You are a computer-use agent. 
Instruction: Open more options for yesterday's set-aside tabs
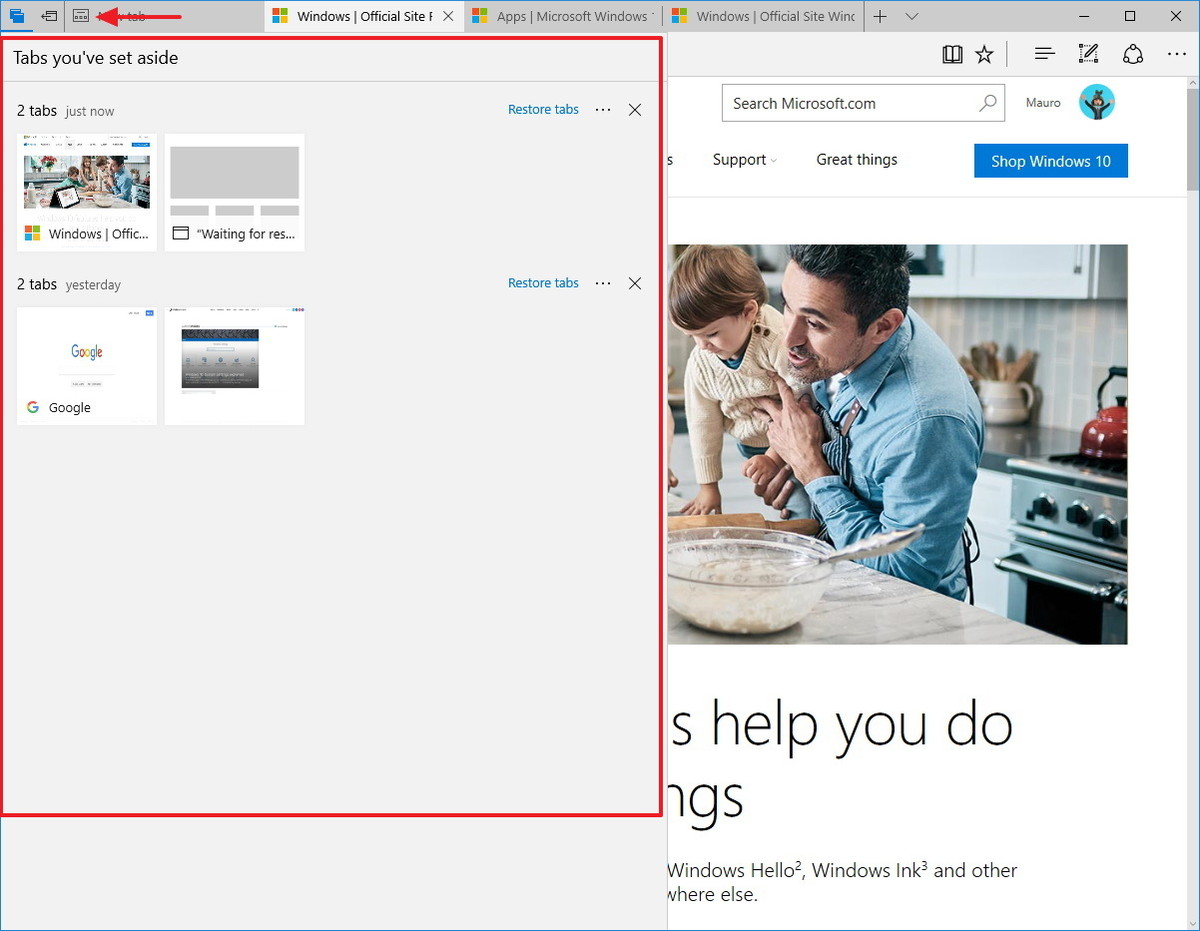[603, 283]
